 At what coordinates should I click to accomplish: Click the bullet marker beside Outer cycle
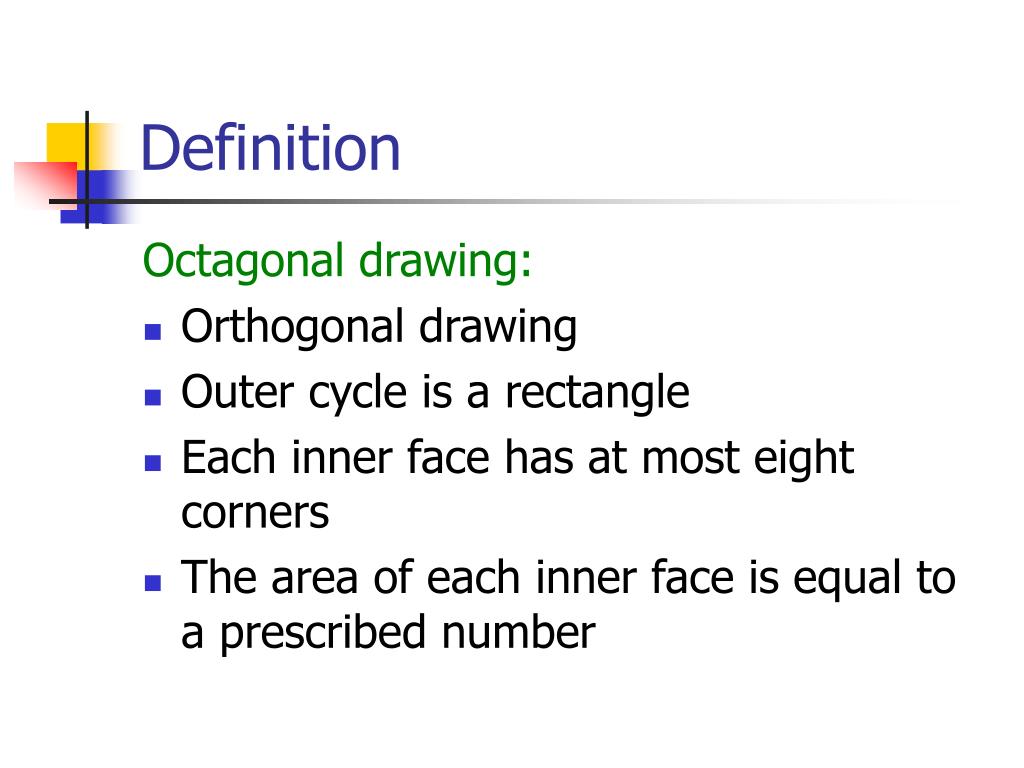point(153,397)
